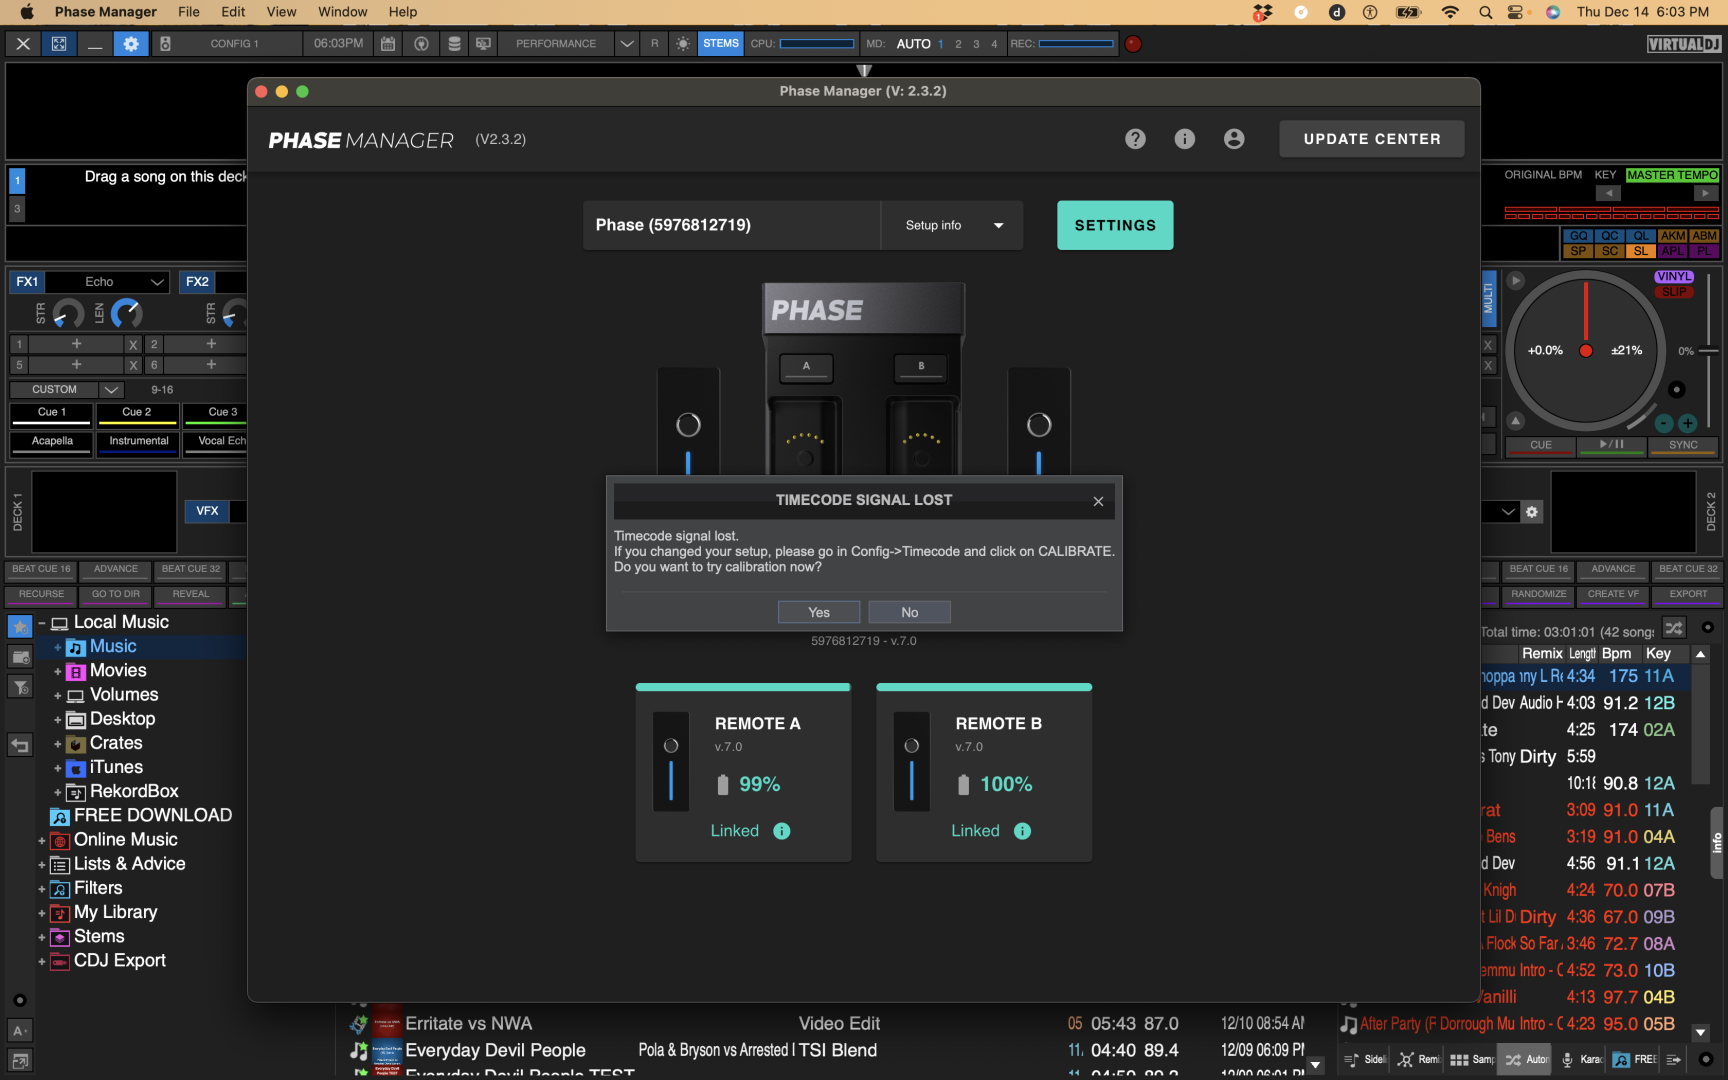Click the CUE button on deck 2
The height and width of the screenshot is (1080, 1728).
(1541, 445)
